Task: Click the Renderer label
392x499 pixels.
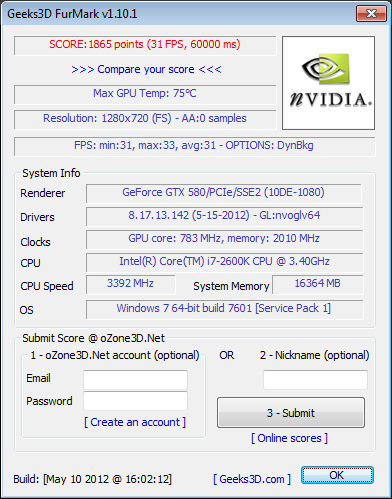Action: pyautogui.click(x=43, y=193)
